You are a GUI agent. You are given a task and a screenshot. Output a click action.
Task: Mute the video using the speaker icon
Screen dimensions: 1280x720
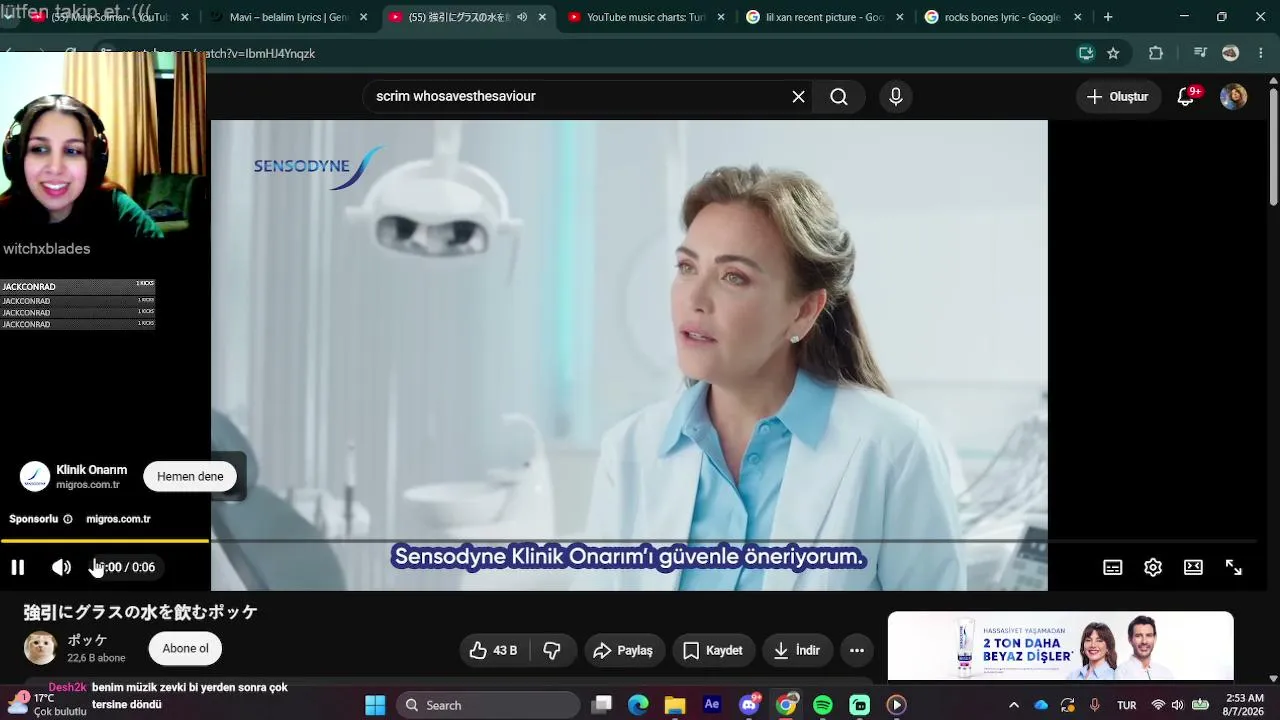coord(61,567)
